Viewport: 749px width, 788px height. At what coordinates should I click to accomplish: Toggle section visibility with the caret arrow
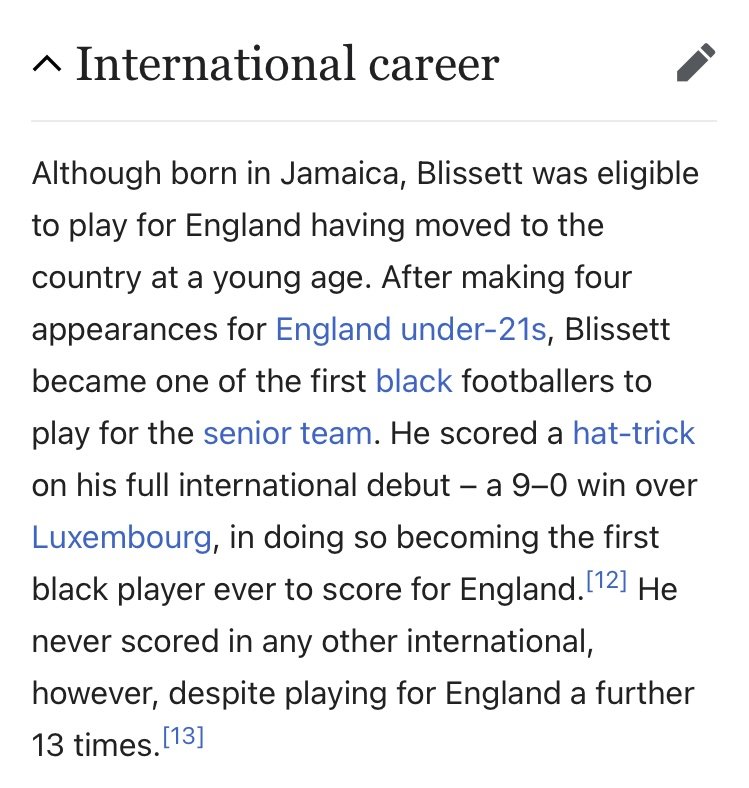(x=47, y=64)
